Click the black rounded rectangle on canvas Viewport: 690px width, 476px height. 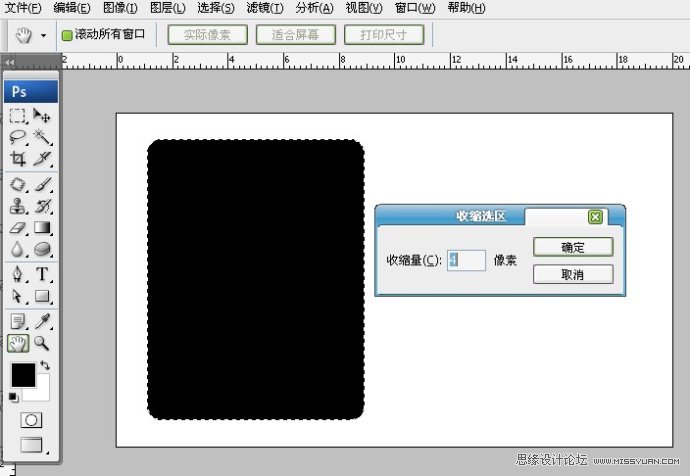(x=256, y=279)
